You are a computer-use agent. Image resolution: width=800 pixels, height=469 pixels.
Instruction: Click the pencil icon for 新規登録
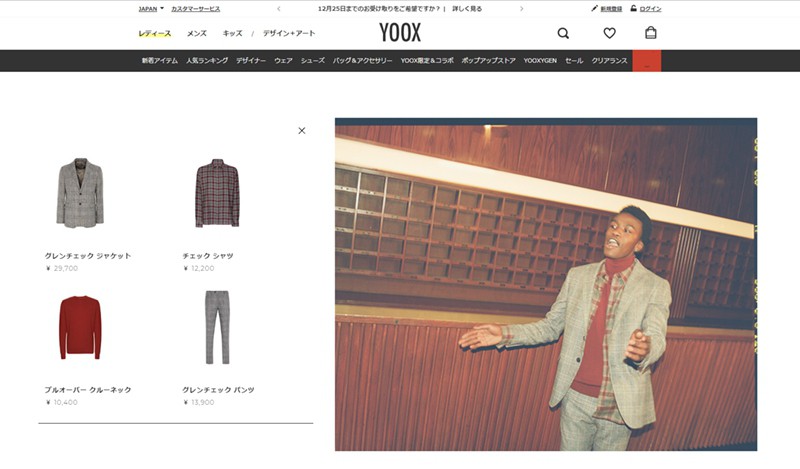pos(594,8)
